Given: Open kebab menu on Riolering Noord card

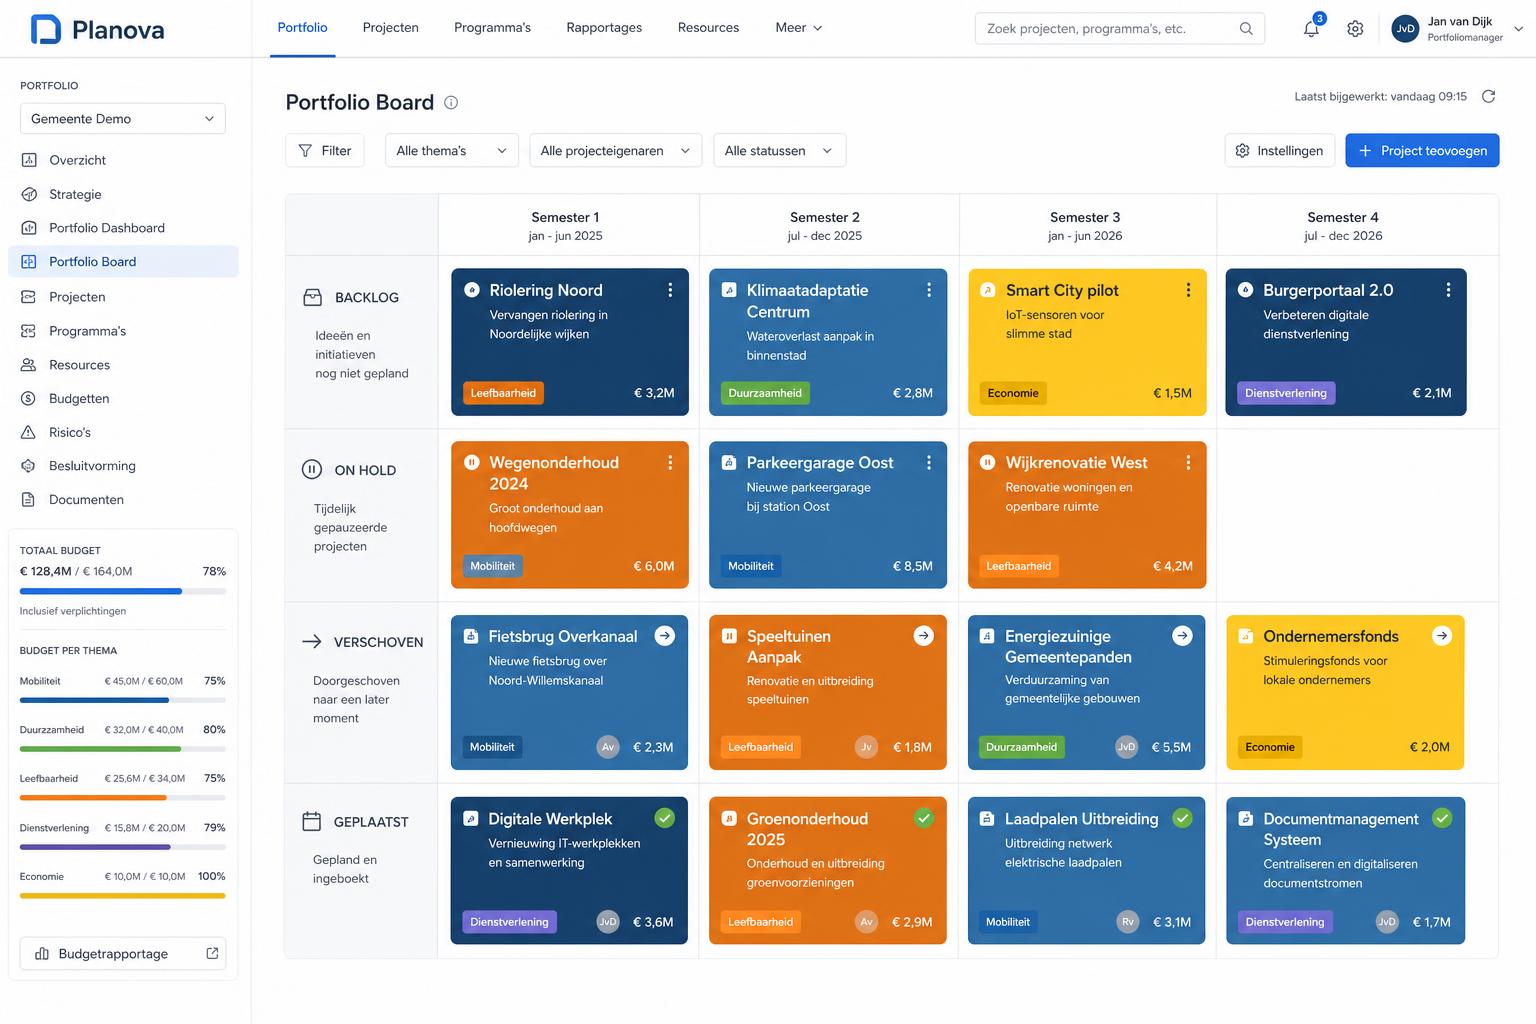Looking at the screenshot, I should pyautogui.click(x=670, y=290).
